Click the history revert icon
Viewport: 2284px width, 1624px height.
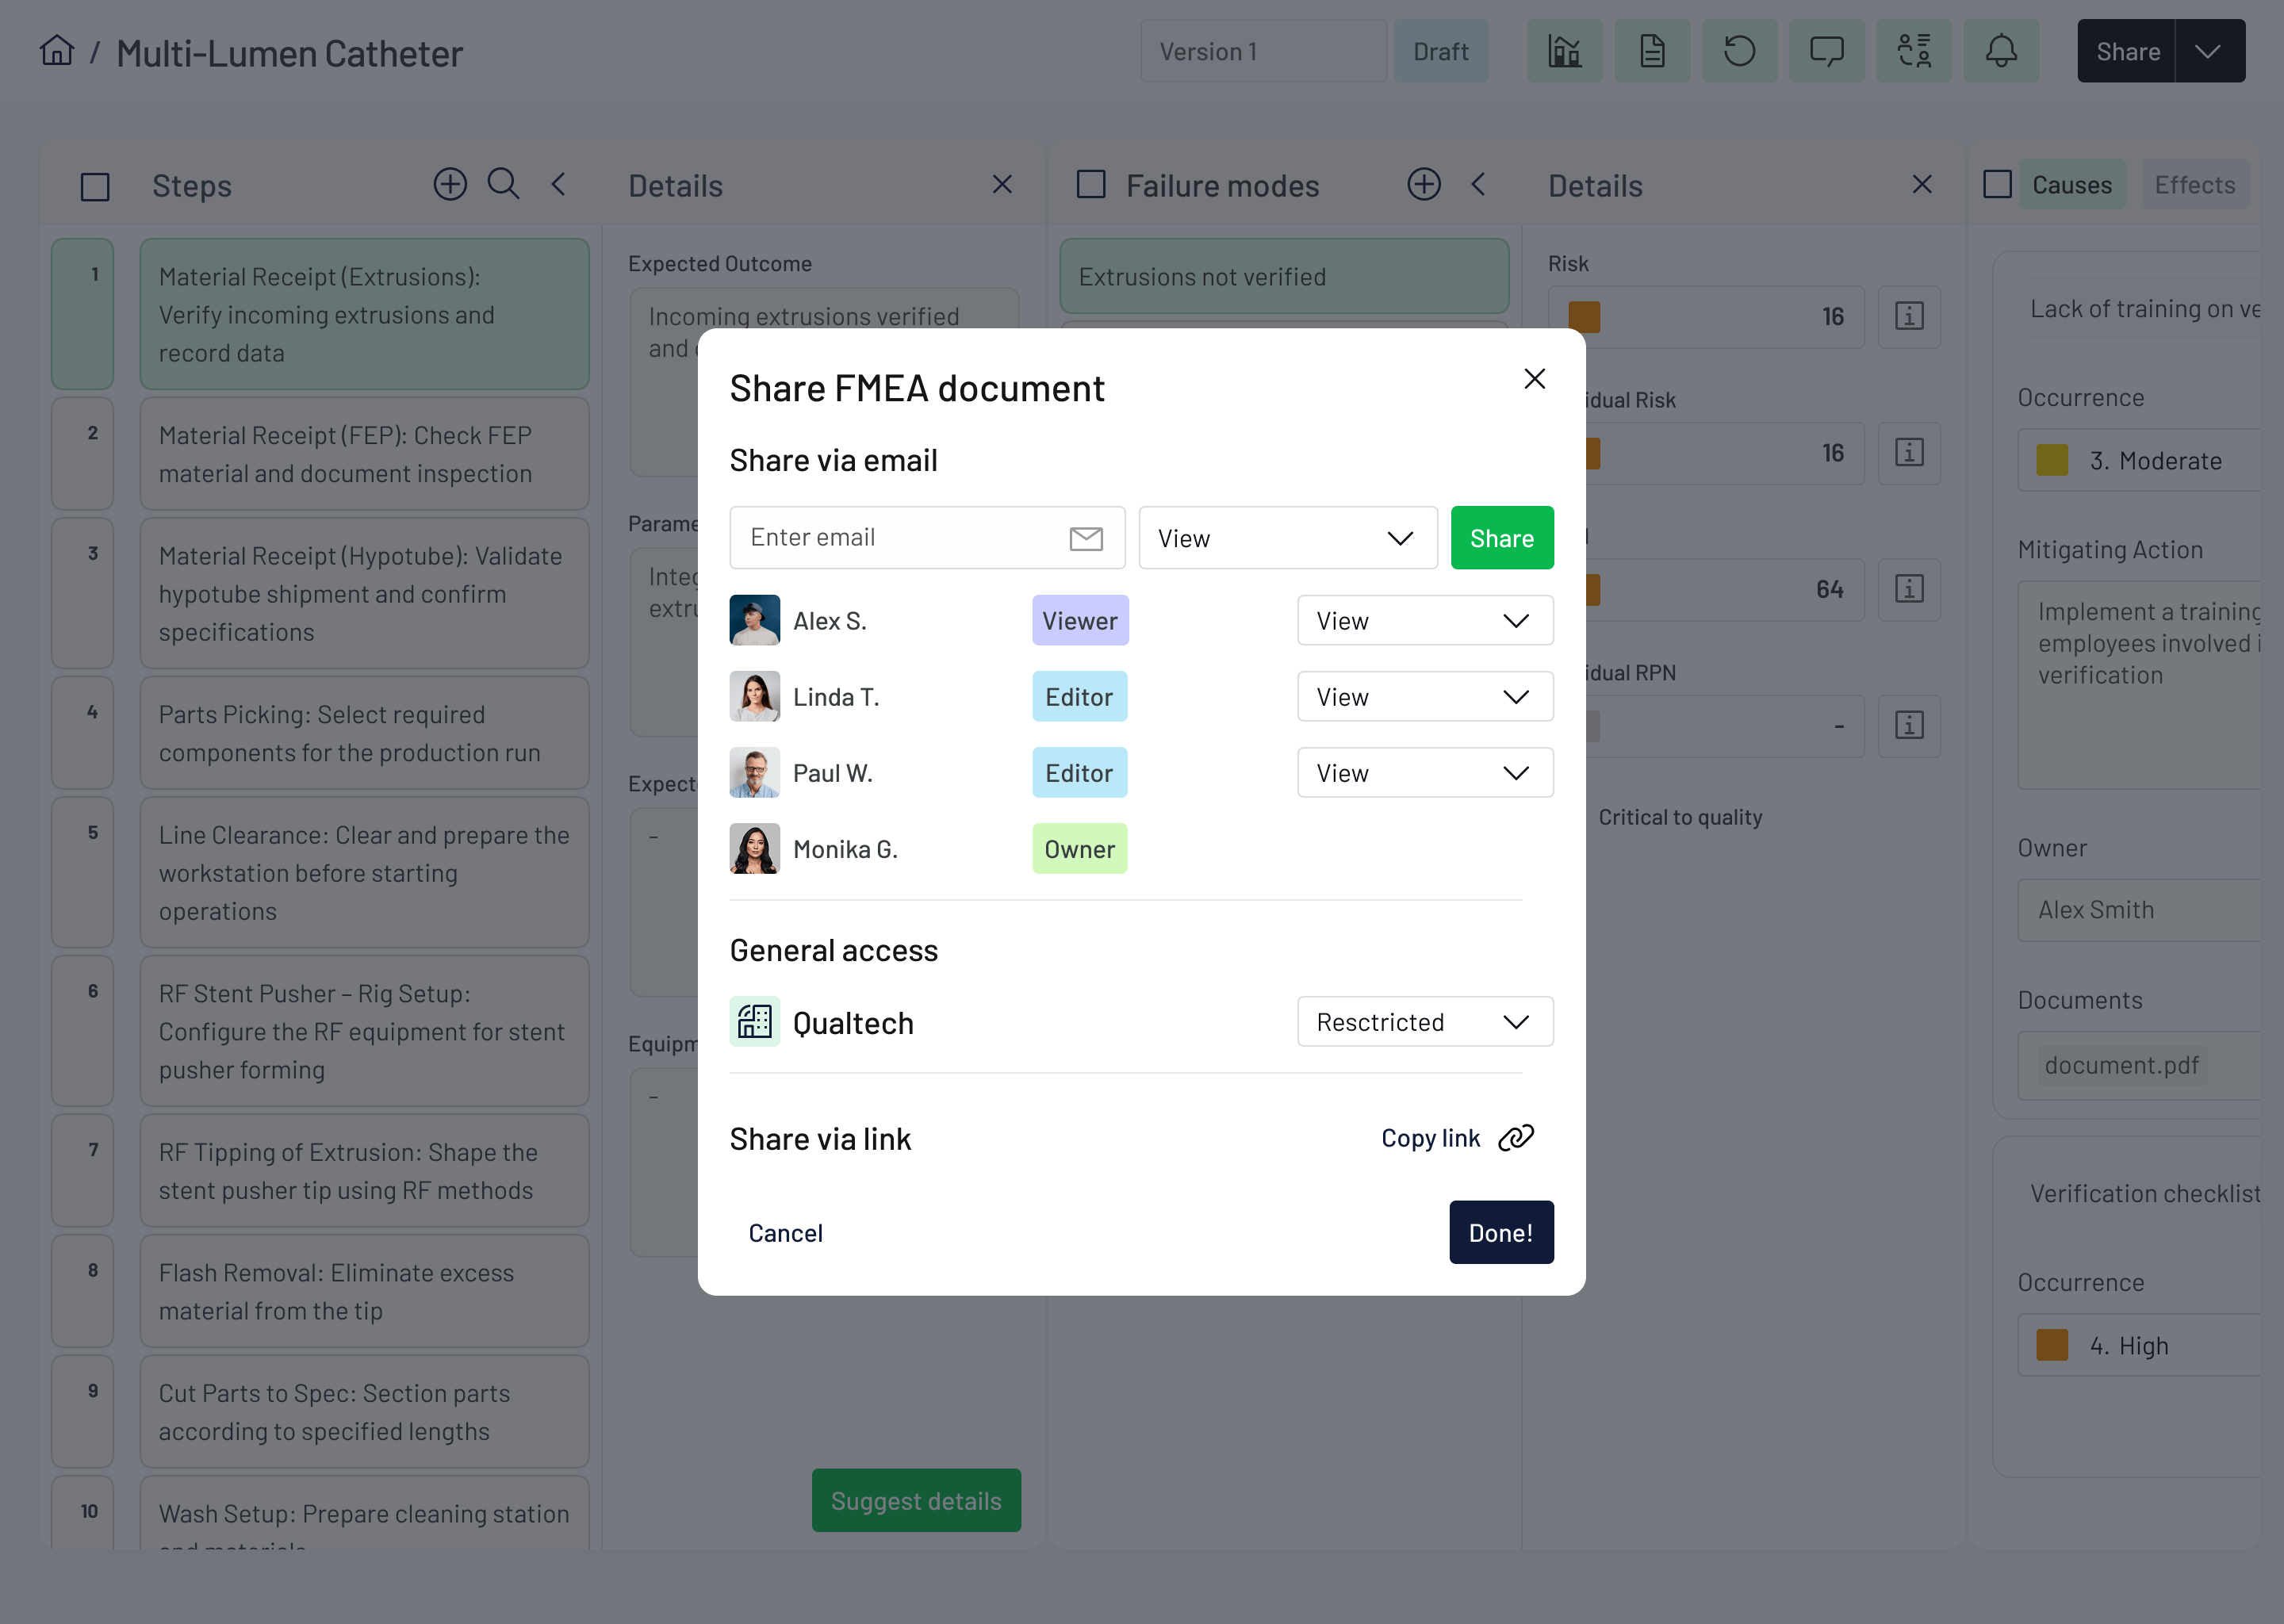pos(1739,51)
